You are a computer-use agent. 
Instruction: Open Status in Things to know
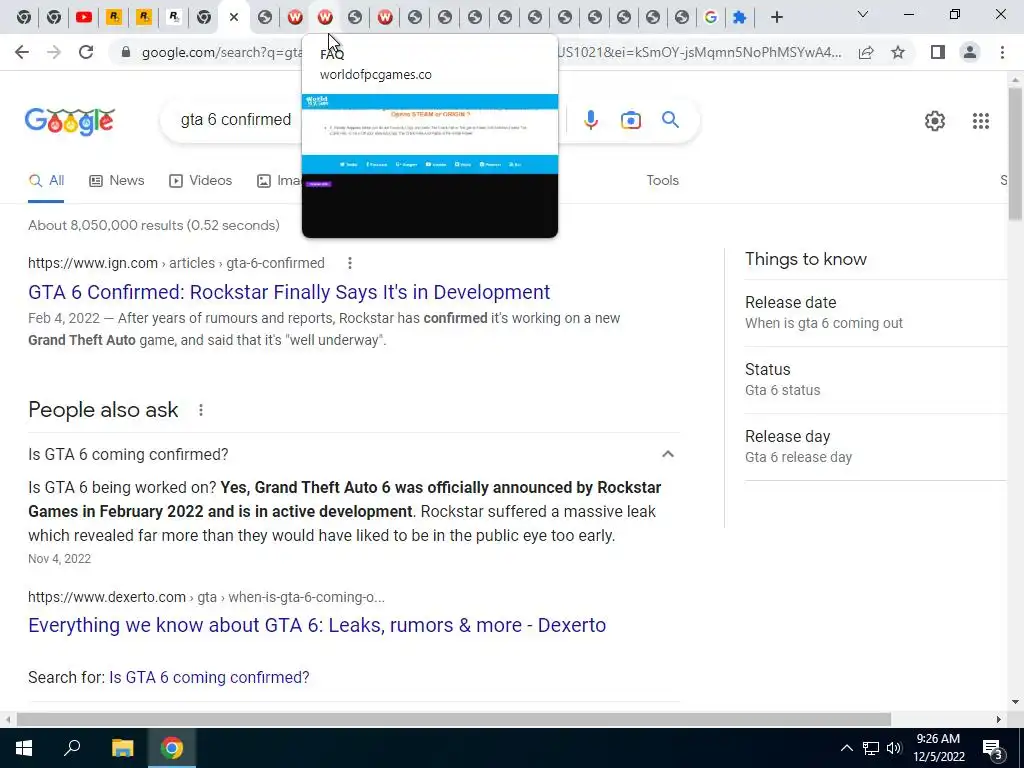pyautogui.click(x=875, y=379)
